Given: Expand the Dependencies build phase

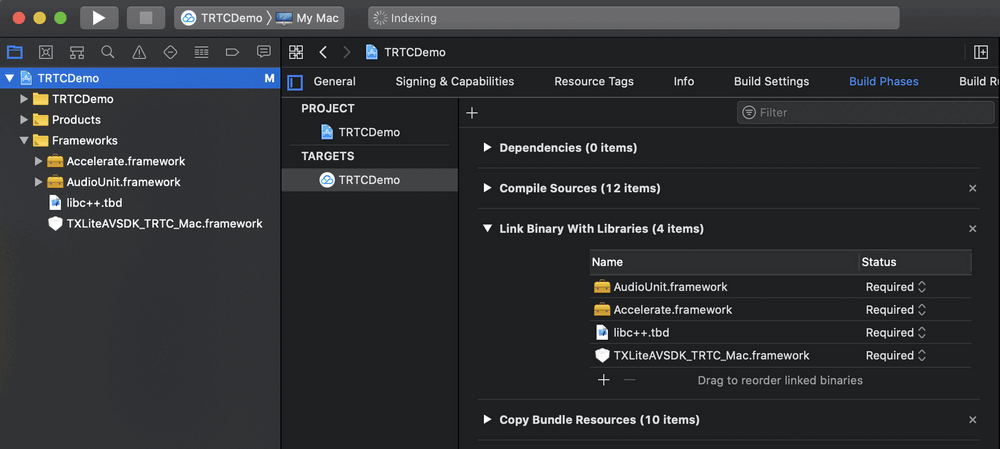Looking at the screenshot, I should [487, 148].
